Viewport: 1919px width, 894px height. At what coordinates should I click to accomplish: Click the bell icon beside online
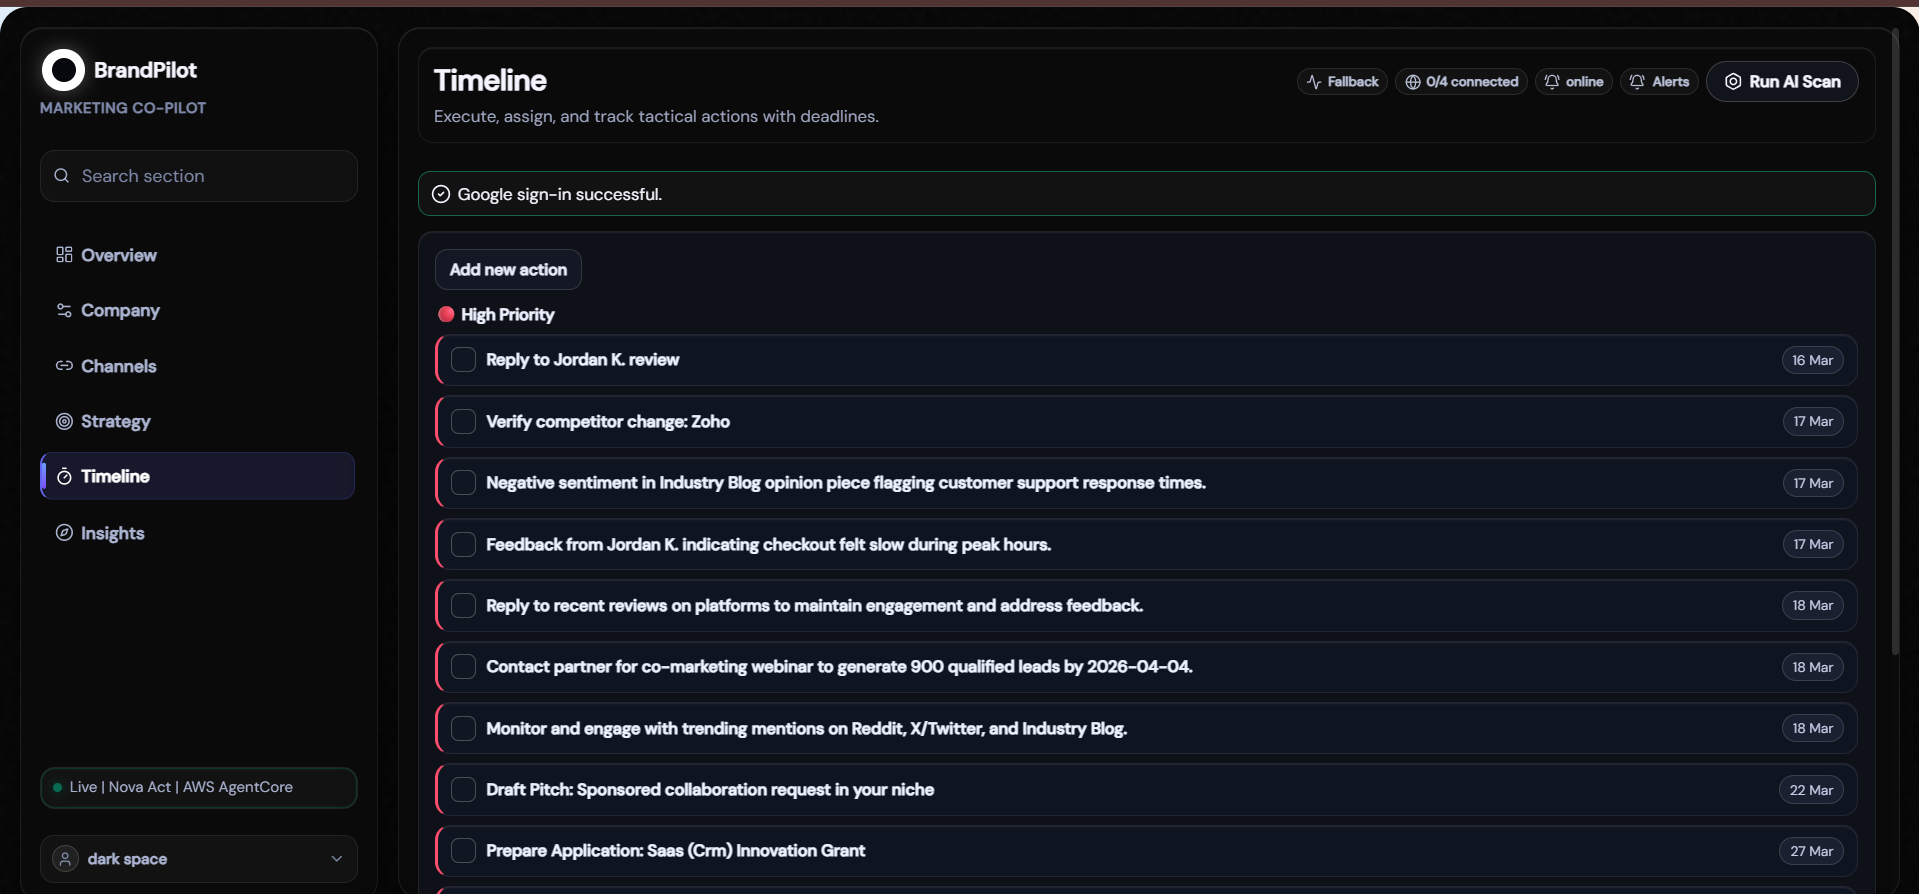tap(1552, 82)
